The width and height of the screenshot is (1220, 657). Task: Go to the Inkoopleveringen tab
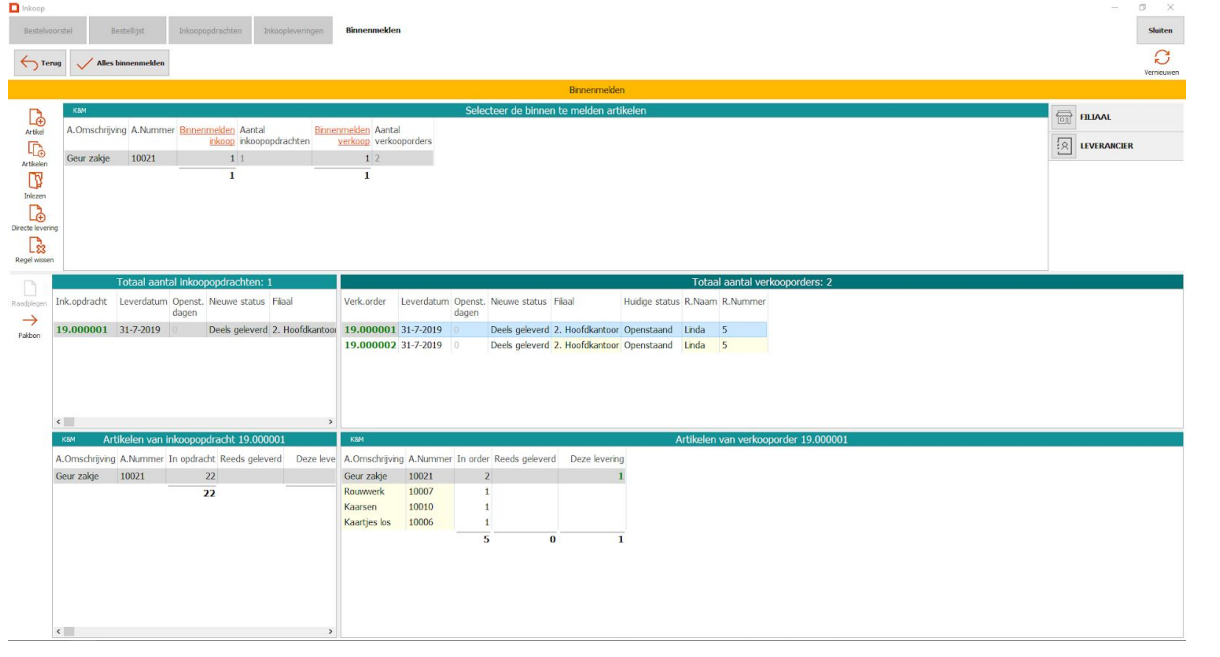pyautogui.click(x=293, y=31)
